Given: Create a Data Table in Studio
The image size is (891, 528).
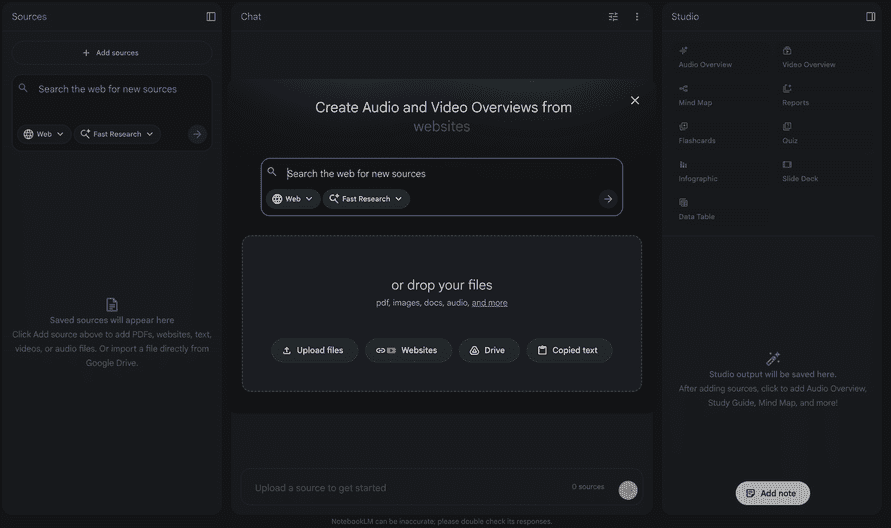Looking at the screenshot, I should tap(719, 210).
